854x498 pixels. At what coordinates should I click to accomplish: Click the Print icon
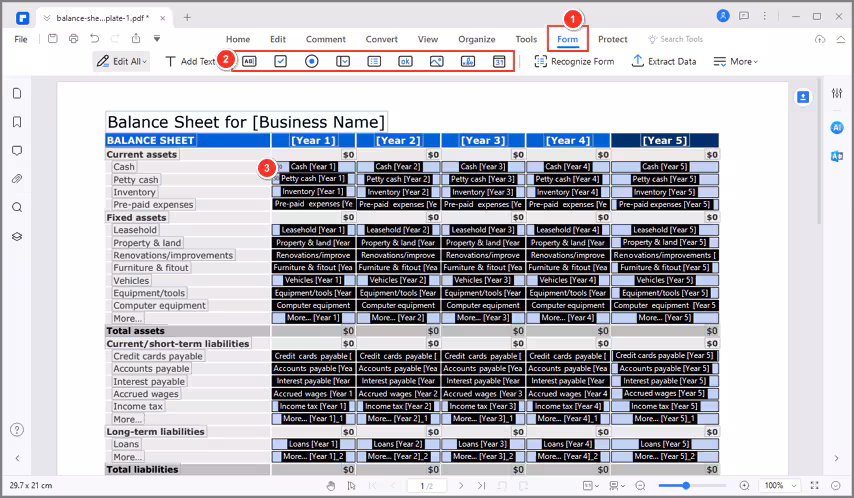point(74,39)
